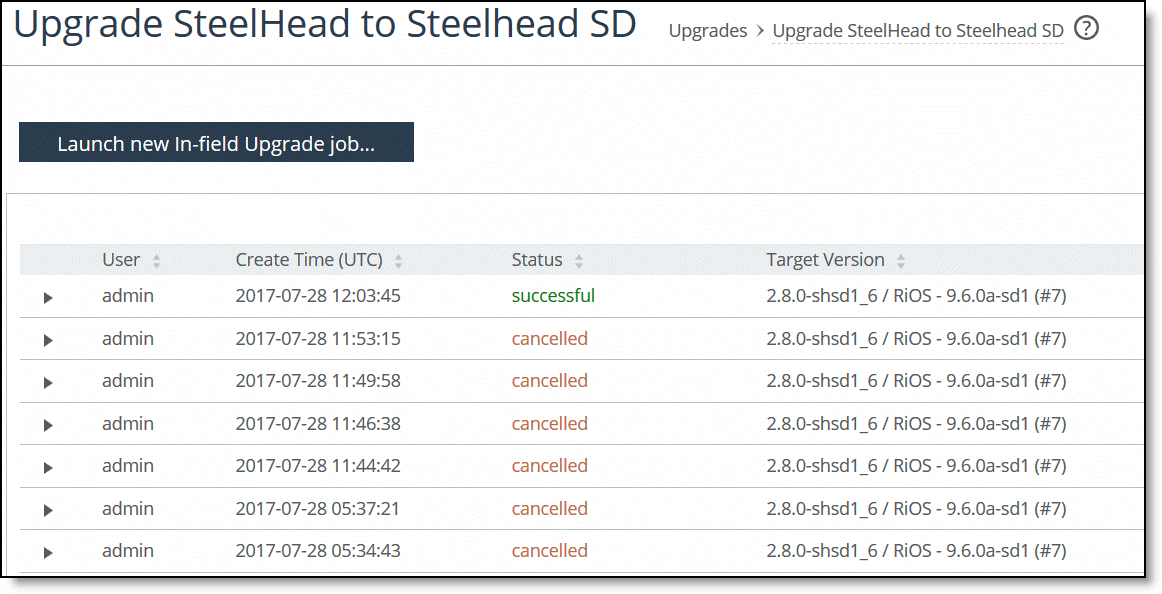This screenshot has width=1162, height=594.
Task: Expand the 11:53:15 cancelled job row
Action: (48, 340)
